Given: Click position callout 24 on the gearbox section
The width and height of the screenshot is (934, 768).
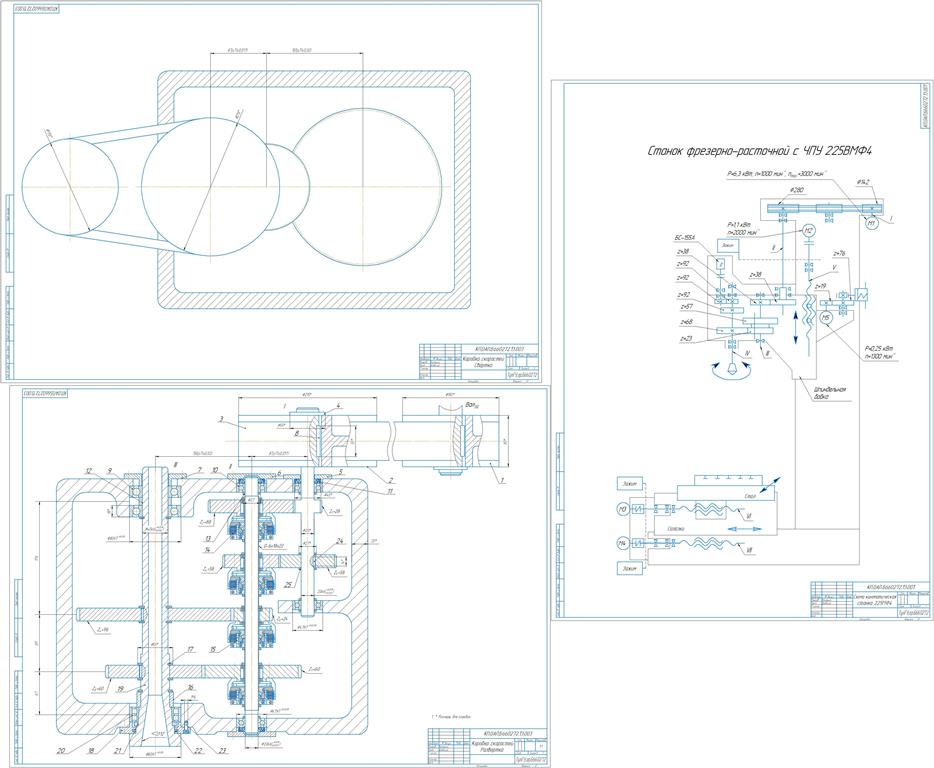Looking at the screenshot, I should tap(340, 541).
